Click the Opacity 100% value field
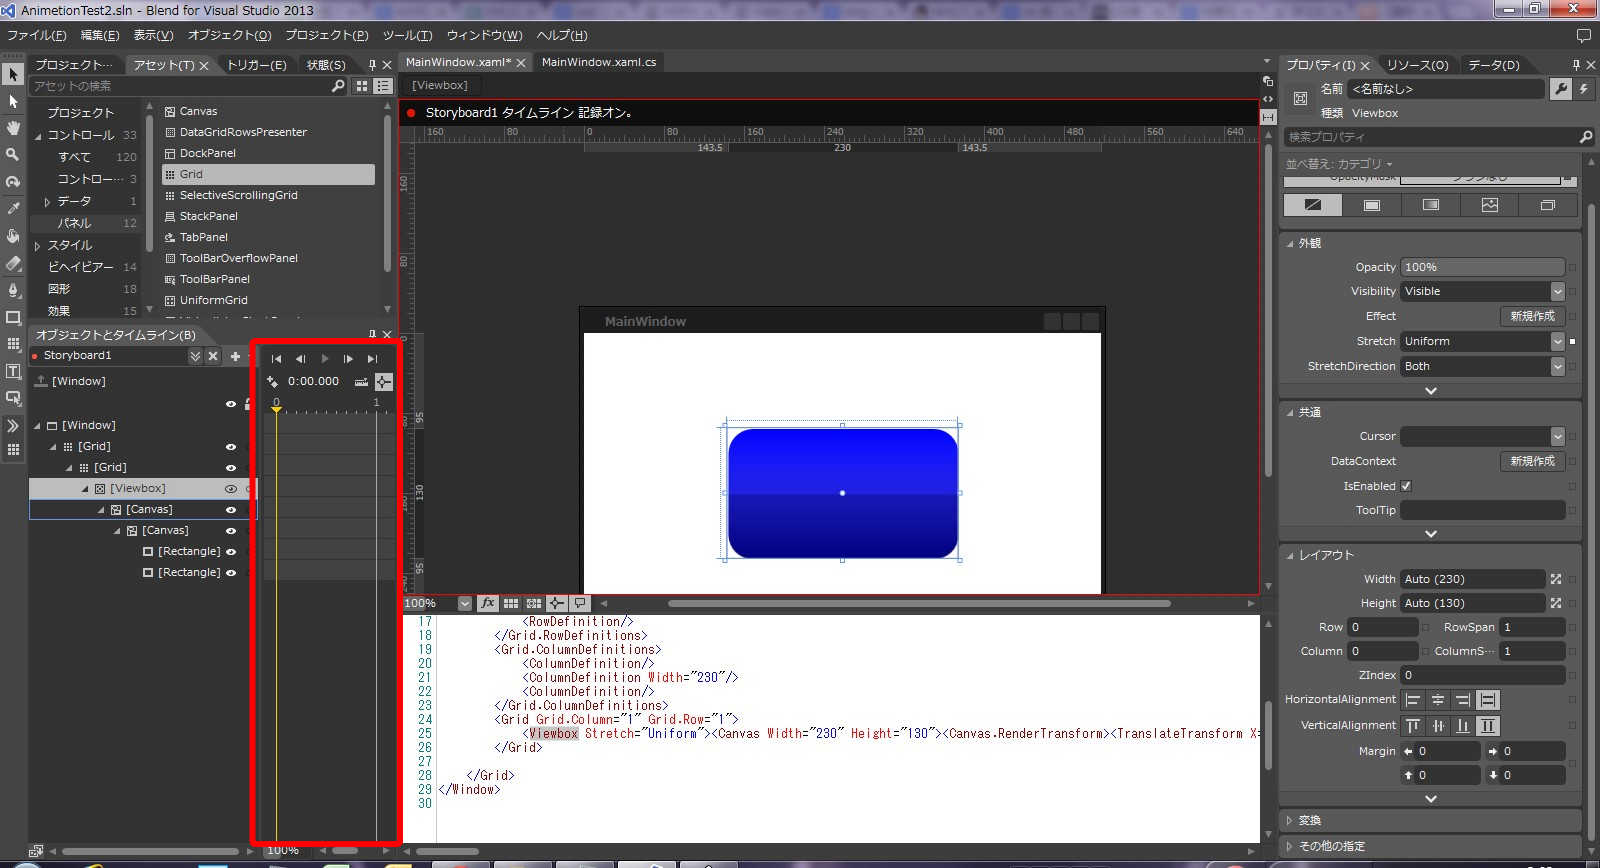Viewport: 1600px width, 868px height. [x=1482, y=267]
